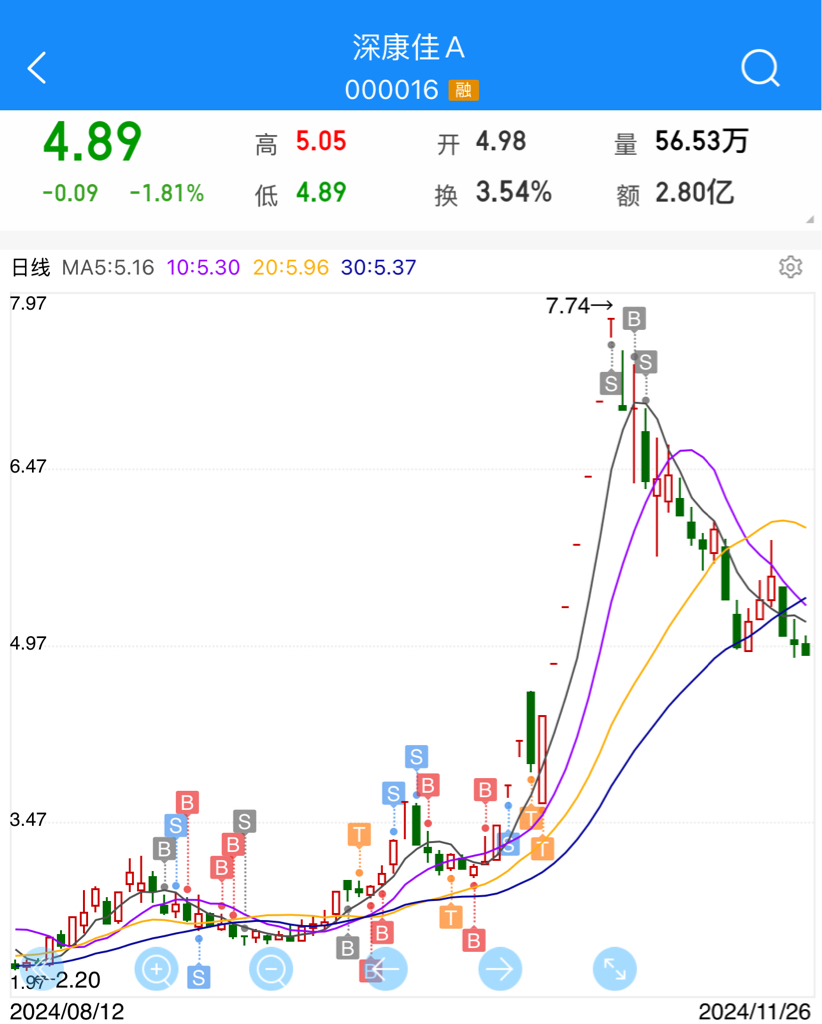The image size is (822, 1024).
Task: Go back using the left chevron
Action: [37, 67]
